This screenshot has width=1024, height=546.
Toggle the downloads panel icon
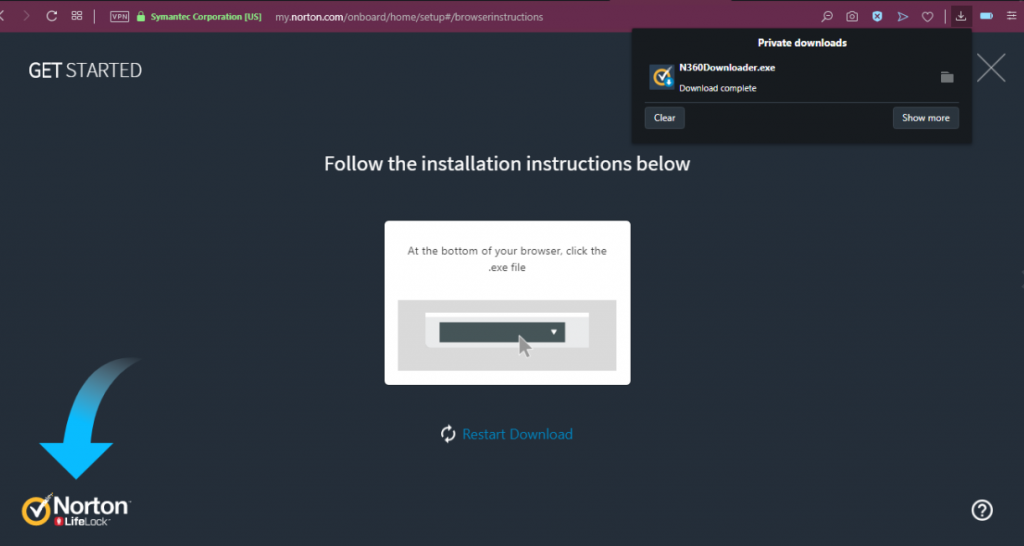tap(961, 16)
